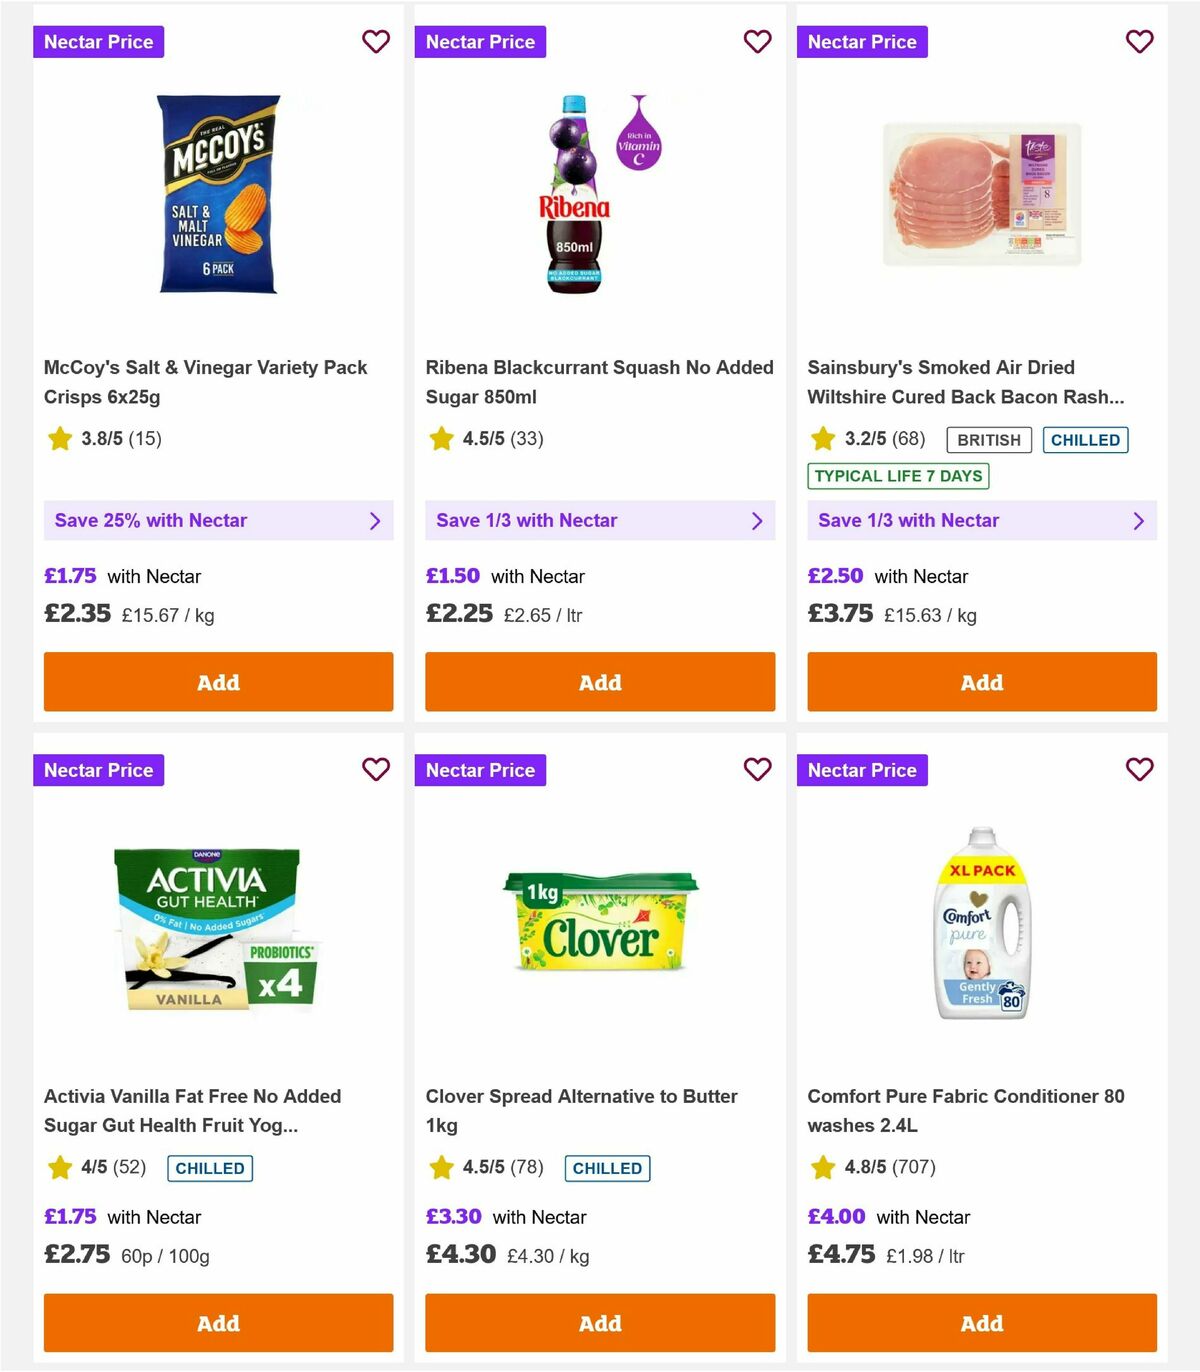
Task: Click the star icon beside Activia's 4/5 rating
Action: pos(58,1167)
